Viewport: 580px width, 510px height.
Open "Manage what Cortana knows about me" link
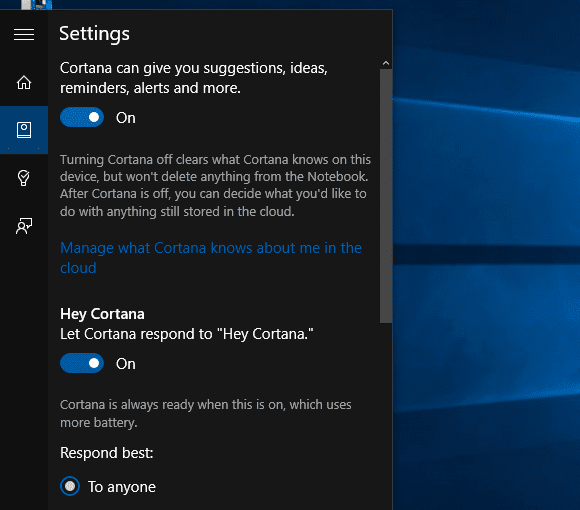211,258
